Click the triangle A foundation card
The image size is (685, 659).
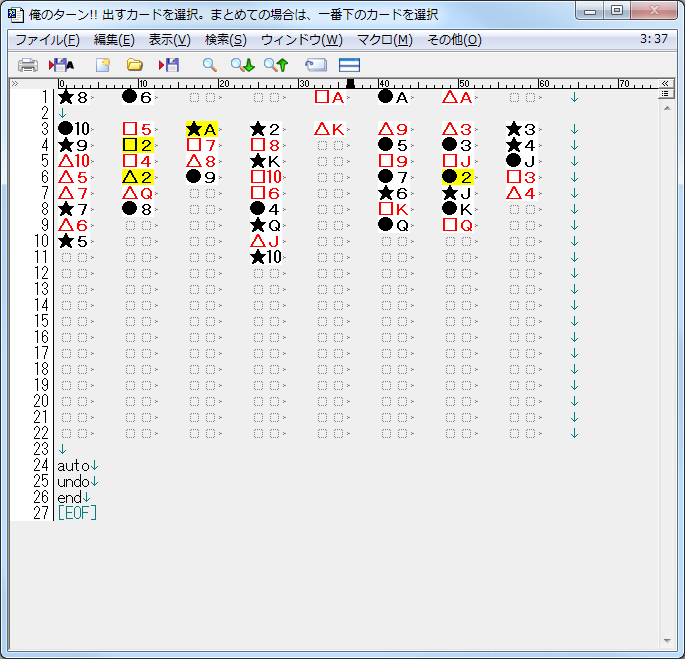458,97
